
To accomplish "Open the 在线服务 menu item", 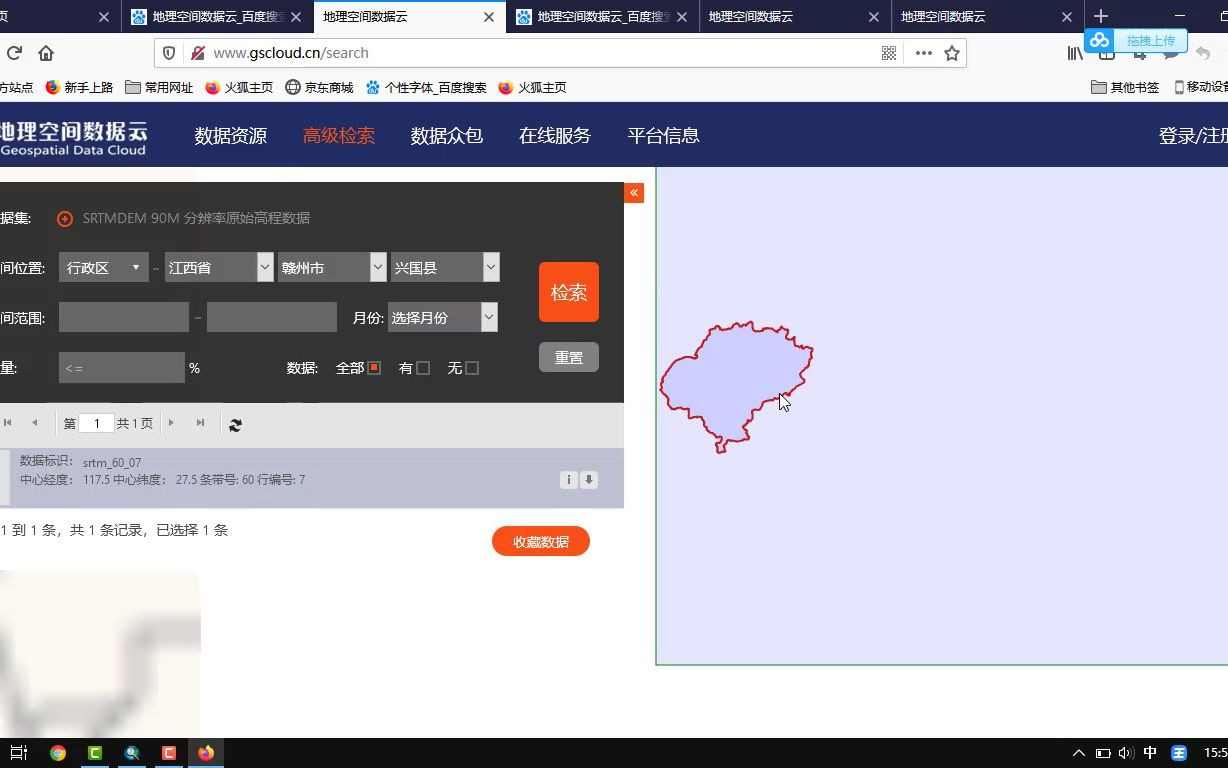I will (554, 135).
